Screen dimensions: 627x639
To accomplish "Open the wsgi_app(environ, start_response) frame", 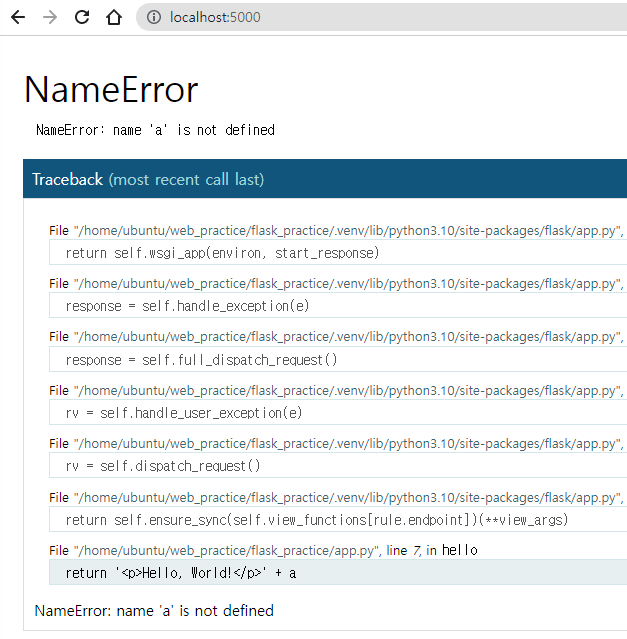I will pyautogui.click(x=338, y=253).
